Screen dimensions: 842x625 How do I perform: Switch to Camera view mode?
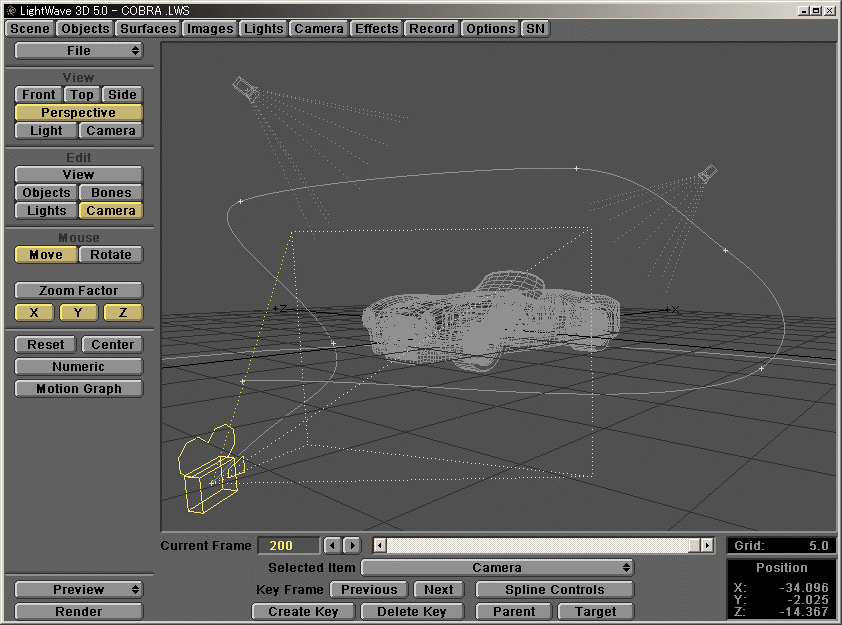[x=110, y=130]
